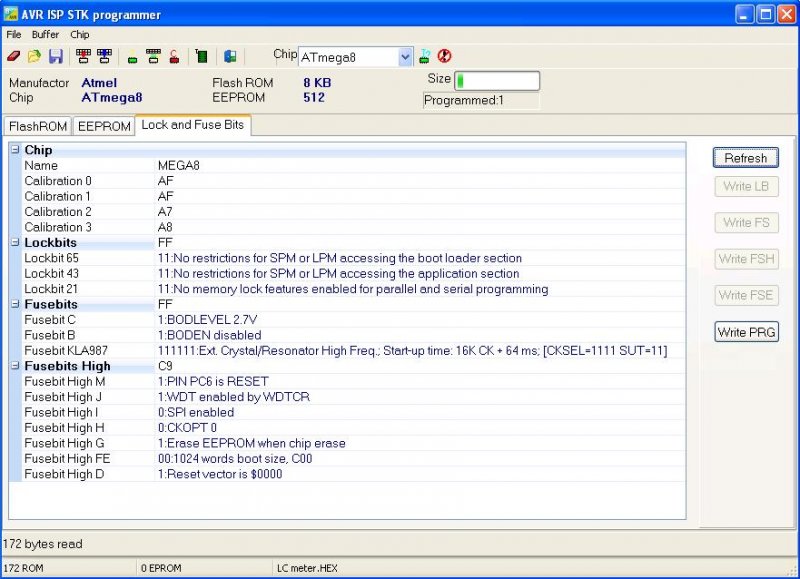Switch to the FlashROM tab

pos(38,127)
